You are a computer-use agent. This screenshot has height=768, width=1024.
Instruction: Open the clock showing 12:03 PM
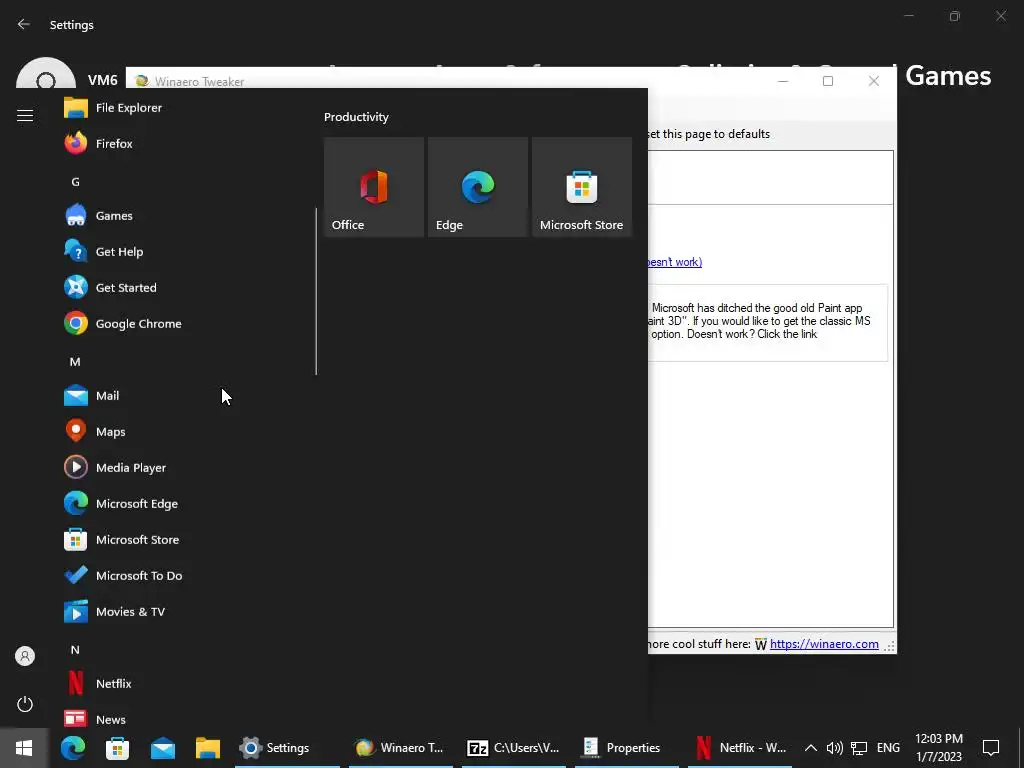[938, 748]
